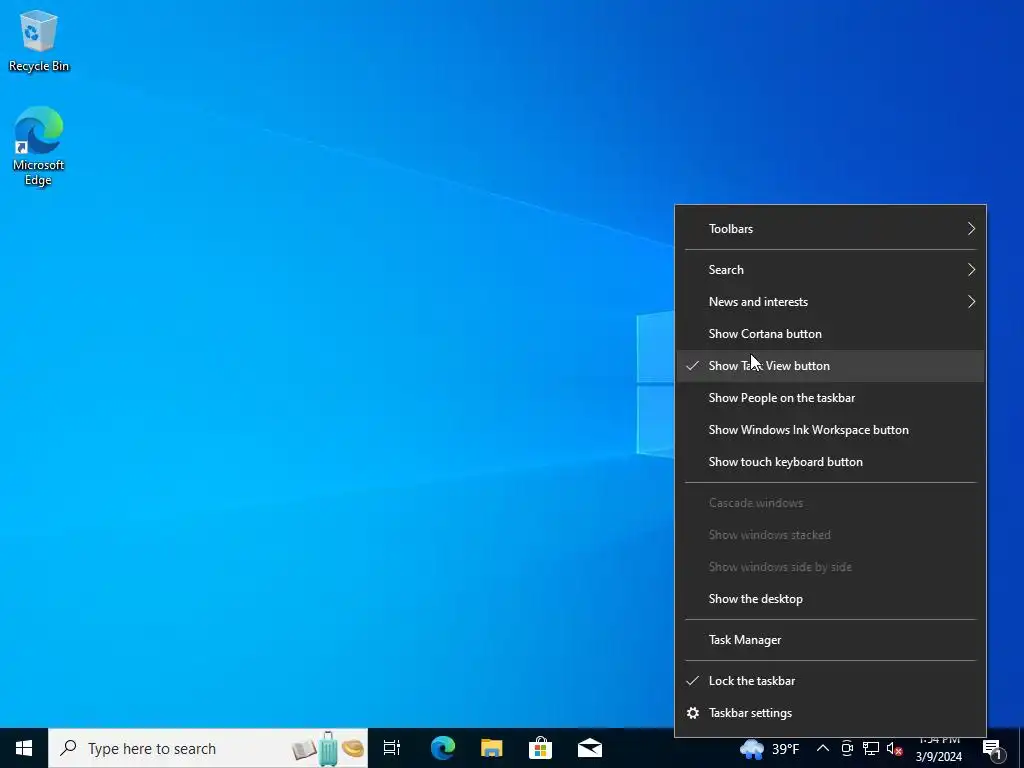Open Microsoft Store from the taskbar
The width and height of the screenshot is (1024, 768).
[x=541, y=748]
